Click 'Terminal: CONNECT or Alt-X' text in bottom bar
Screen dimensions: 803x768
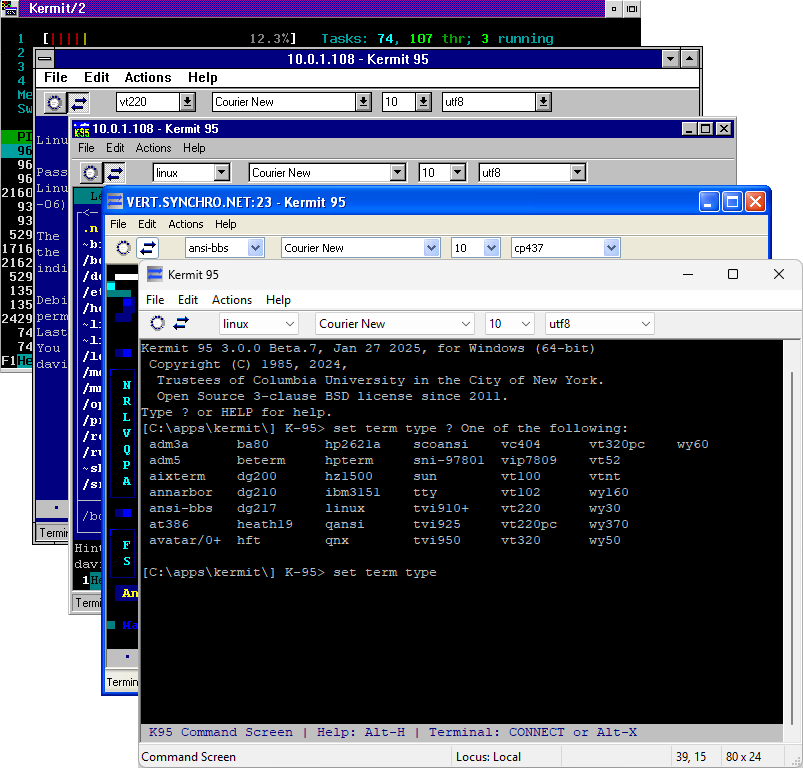[x=533, y=732]
